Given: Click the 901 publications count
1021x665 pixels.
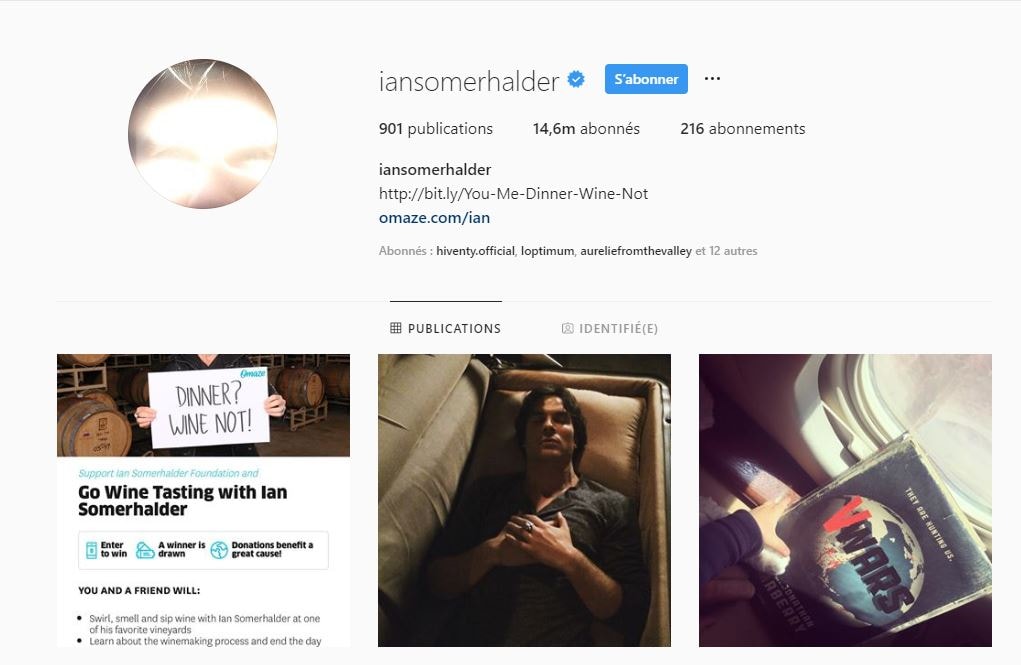Looking at the screenshot, I should point(436,129).
